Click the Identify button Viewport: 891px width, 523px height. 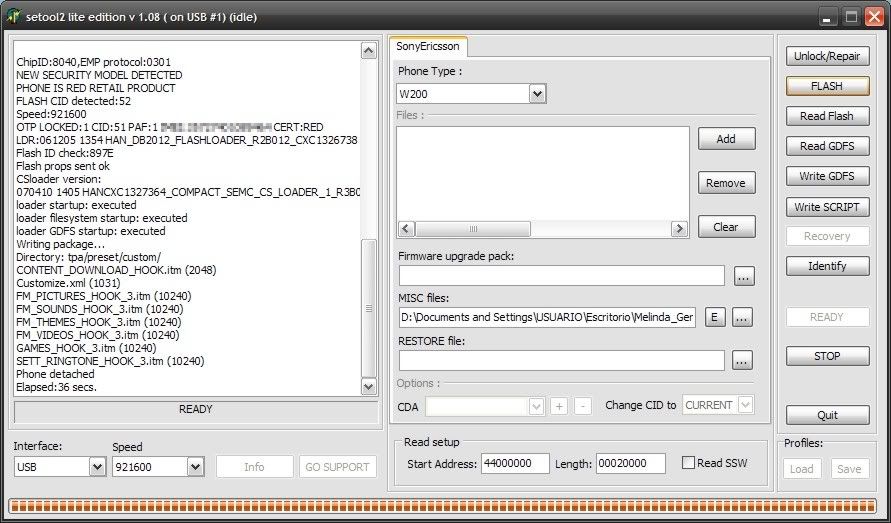tap(827, 266)
